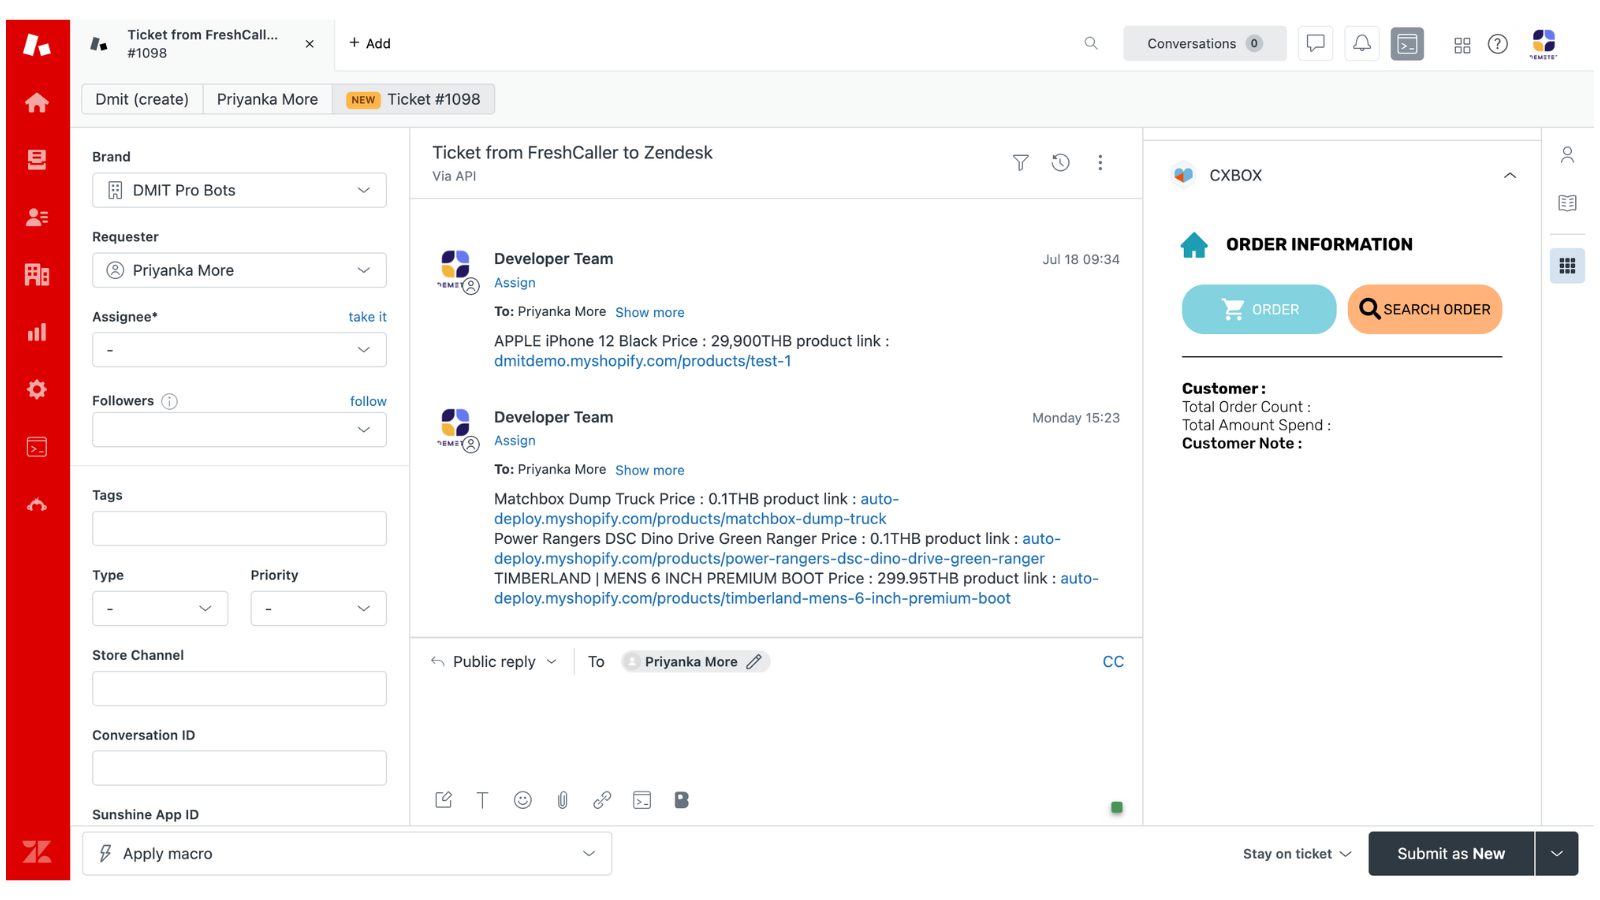This screenshot has width=1600, height=900.
Task: Click the ORDER button
Action: tap(1259, 309)
